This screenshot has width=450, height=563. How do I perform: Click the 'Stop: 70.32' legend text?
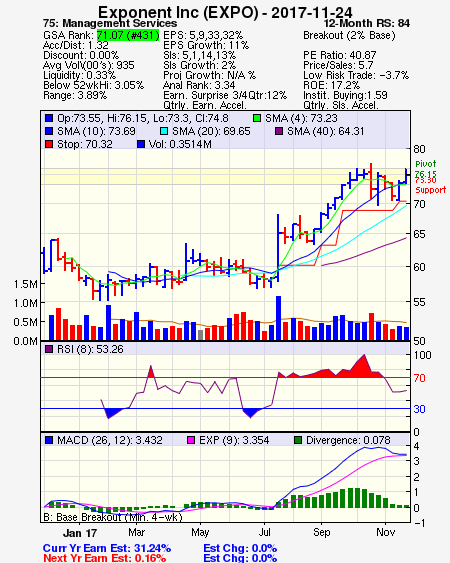click(85, 144)
